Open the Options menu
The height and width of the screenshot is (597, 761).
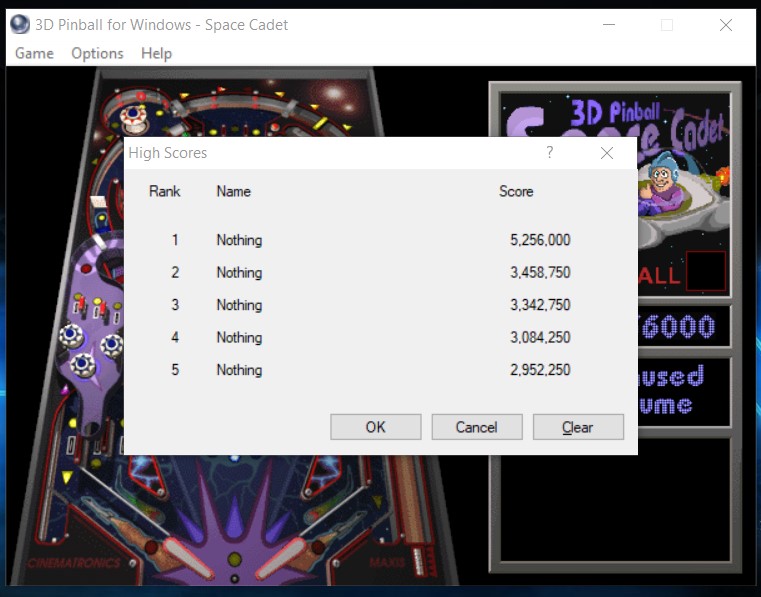click(x=97, y=53)
